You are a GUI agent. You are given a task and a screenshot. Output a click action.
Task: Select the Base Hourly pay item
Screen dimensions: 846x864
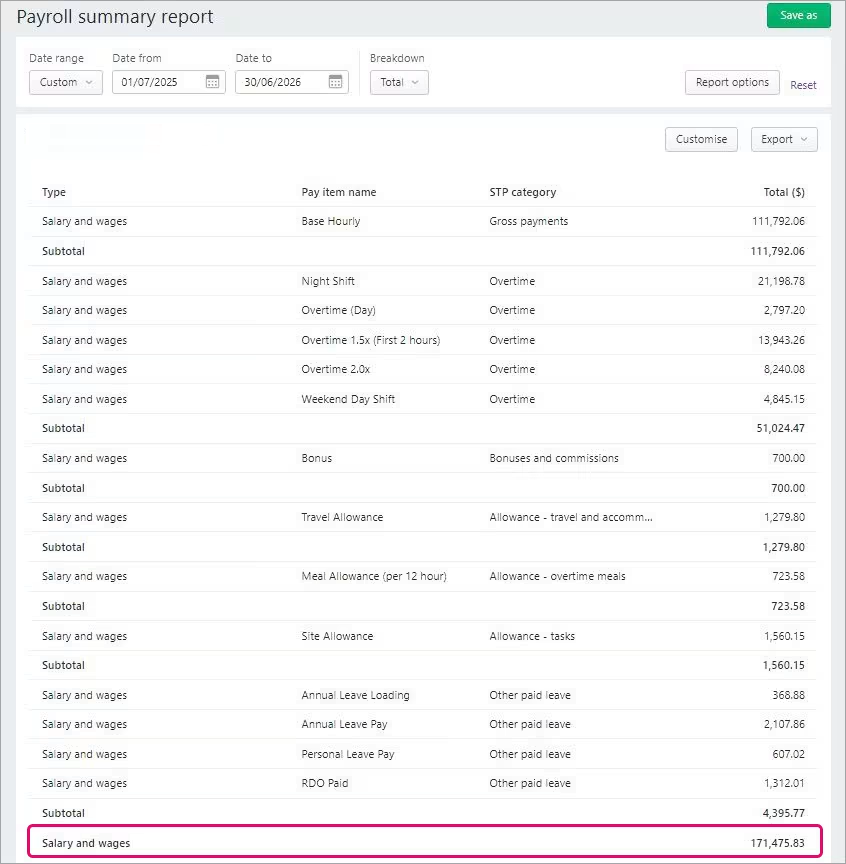(x=331, y=222)
